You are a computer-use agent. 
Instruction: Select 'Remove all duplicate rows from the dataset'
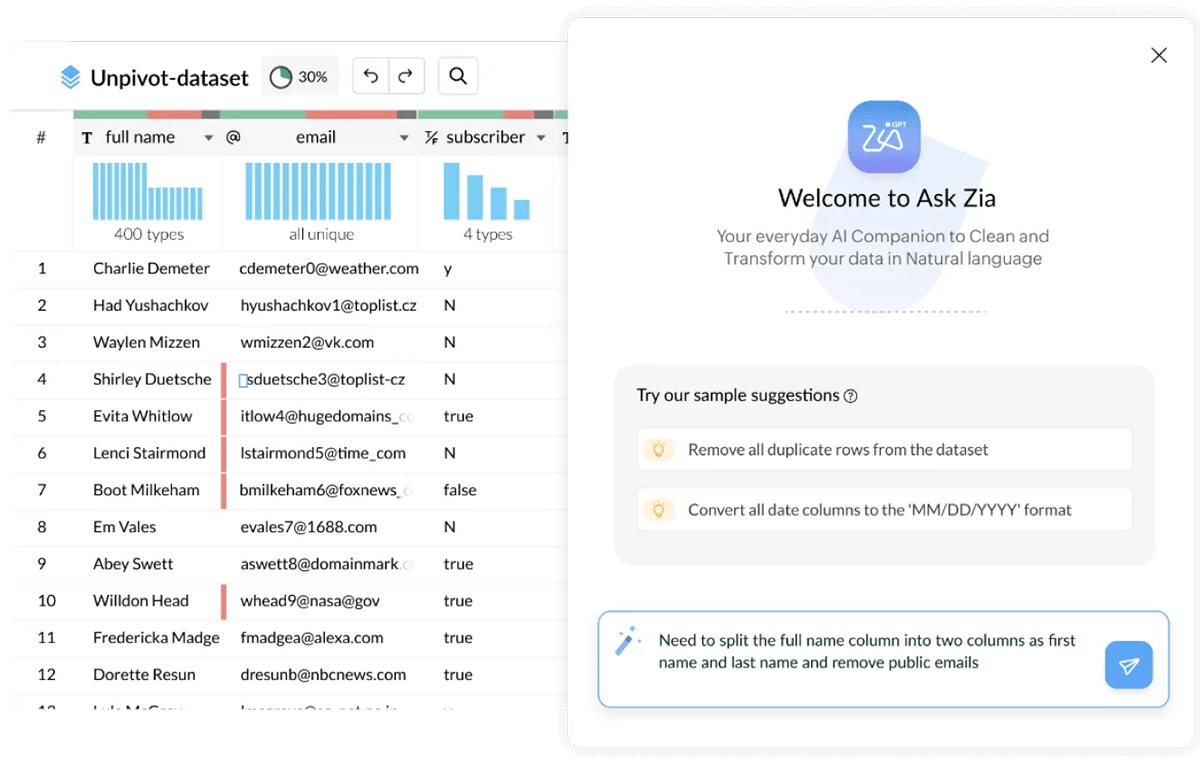[837, 450]
